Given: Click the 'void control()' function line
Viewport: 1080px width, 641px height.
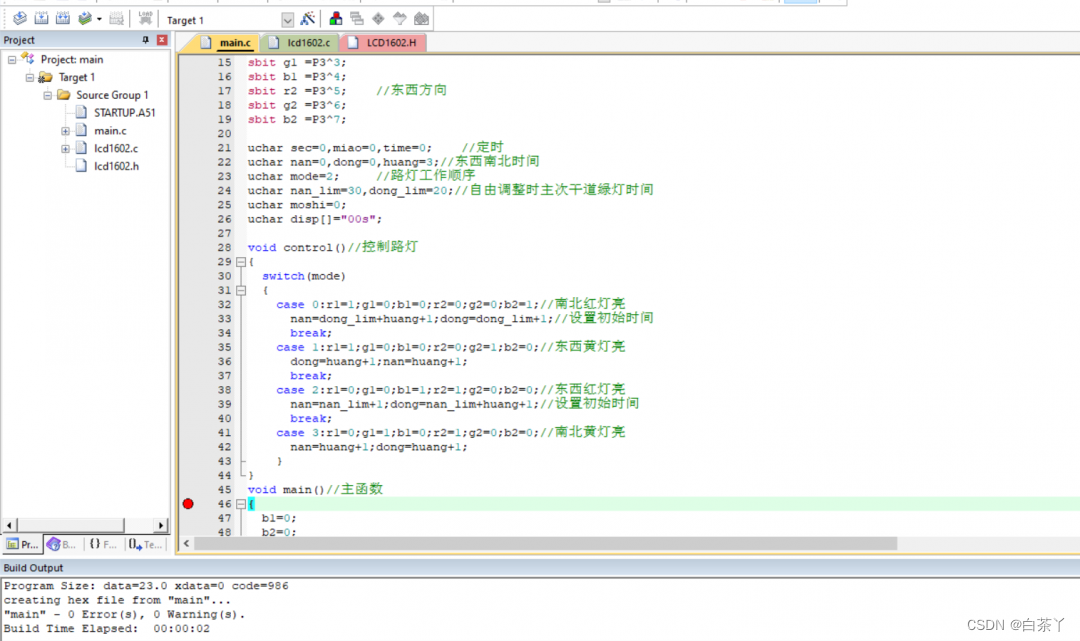Looking at the screenshot, I should coord(333,247).
